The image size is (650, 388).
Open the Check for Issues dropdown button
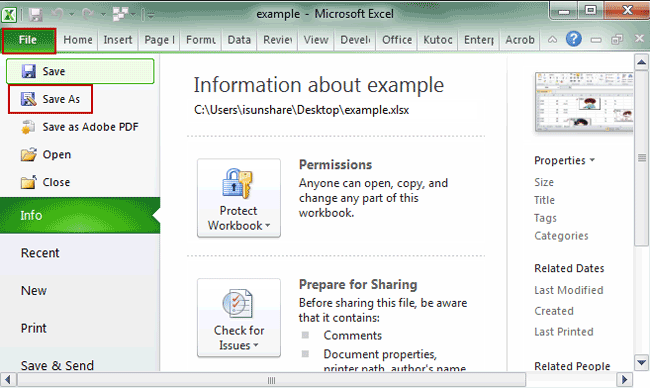click(239, 318)
